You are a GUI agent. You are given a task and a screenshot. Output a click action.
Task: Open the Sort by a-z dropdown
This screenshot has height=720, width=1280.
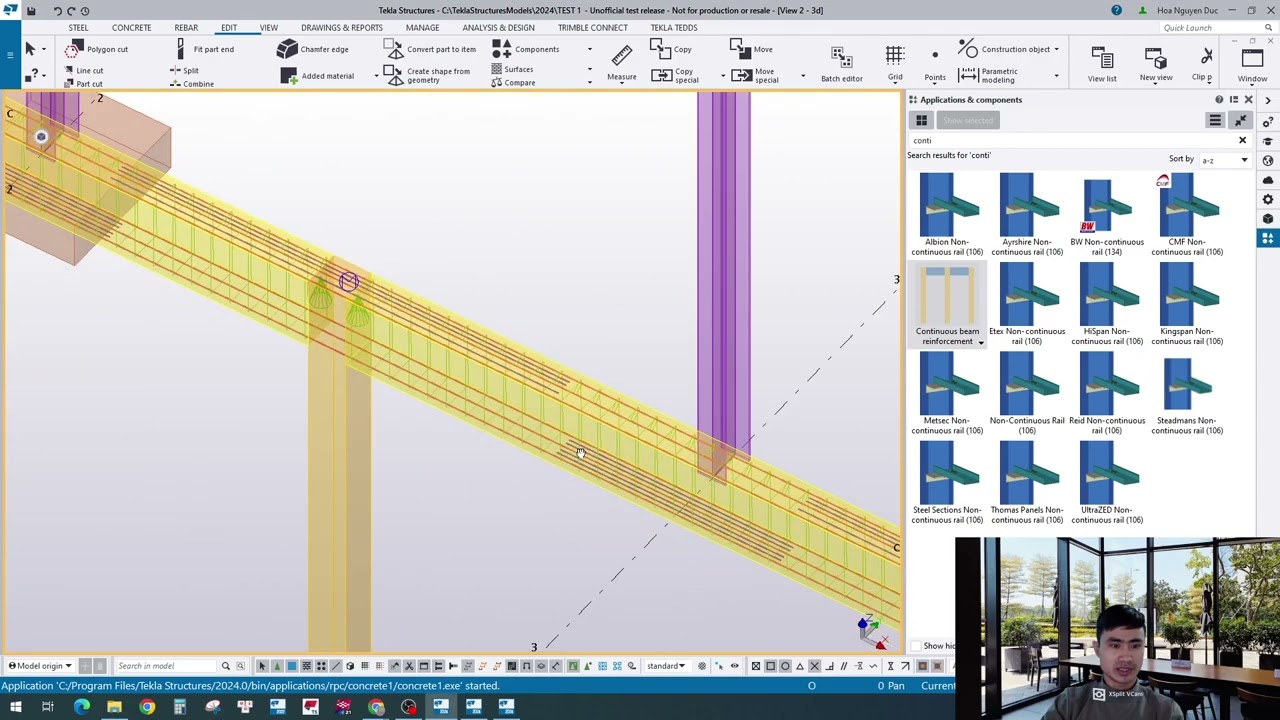[1225, 160]
